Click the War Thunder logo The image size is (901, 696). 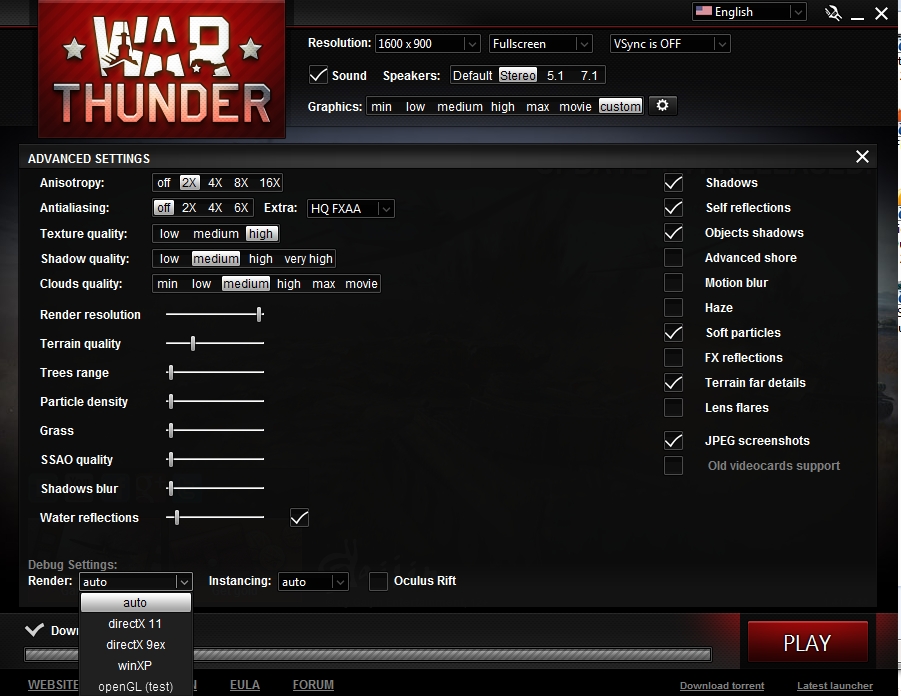tap(161, 69)
